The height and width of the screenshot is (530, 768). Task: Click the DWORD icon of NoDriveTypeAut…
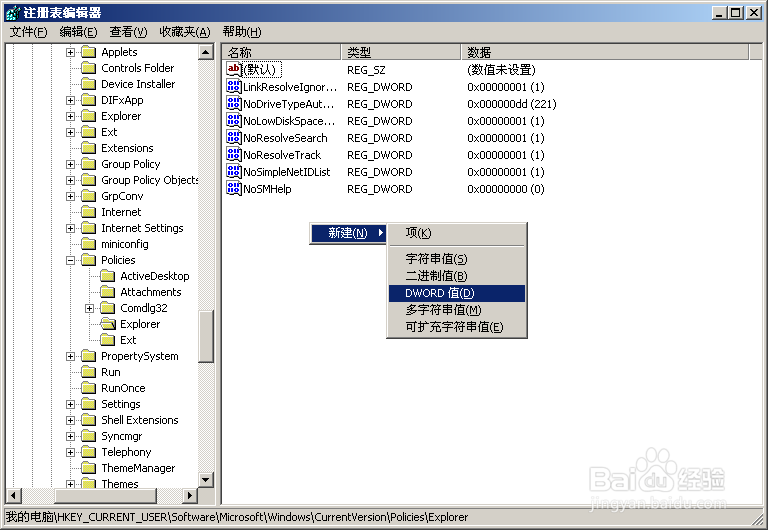(234, 104)
